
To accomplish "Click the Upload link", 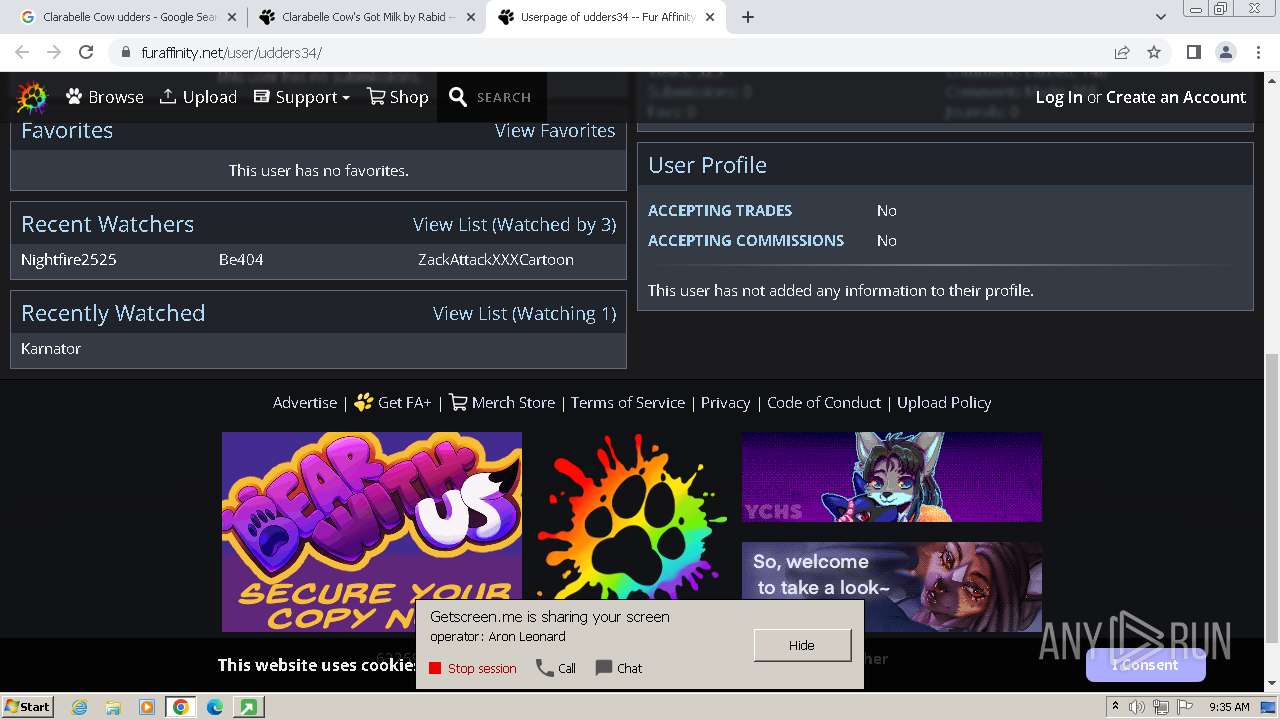I will 198,97.
